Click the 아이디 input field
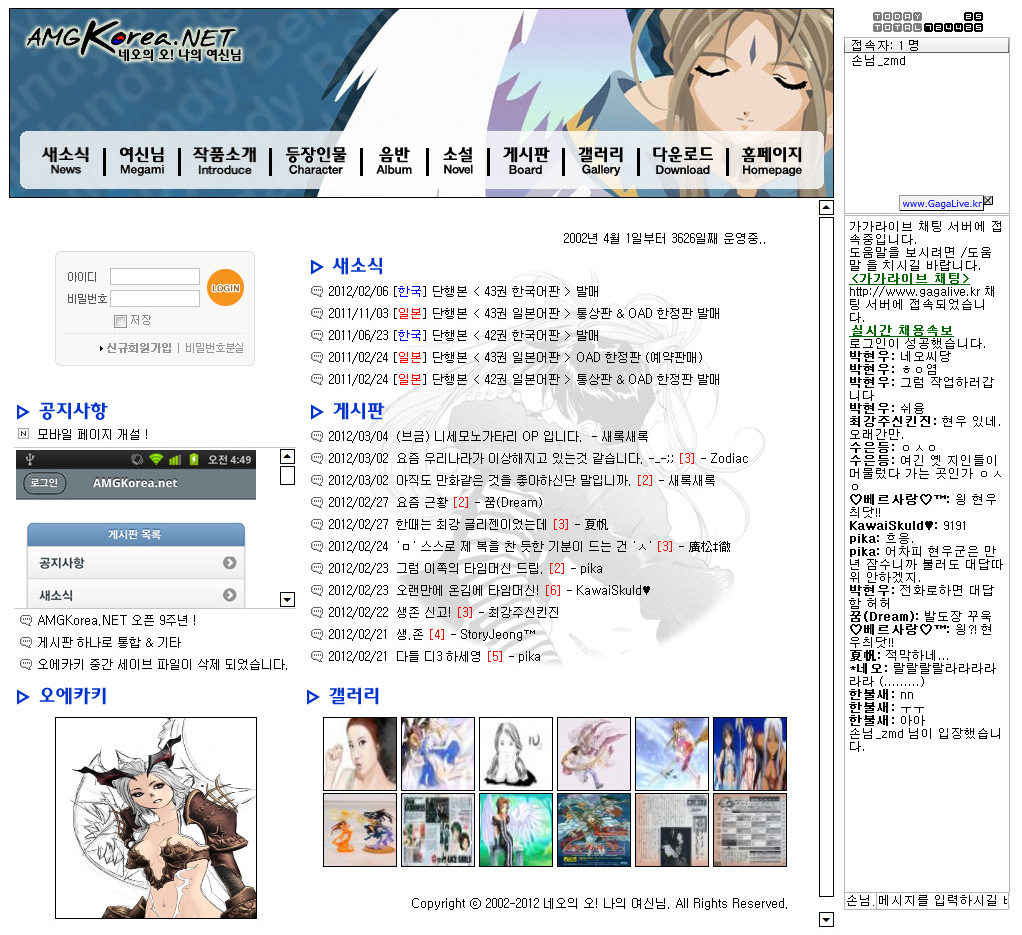1022x935 pixels. [155, 276]
